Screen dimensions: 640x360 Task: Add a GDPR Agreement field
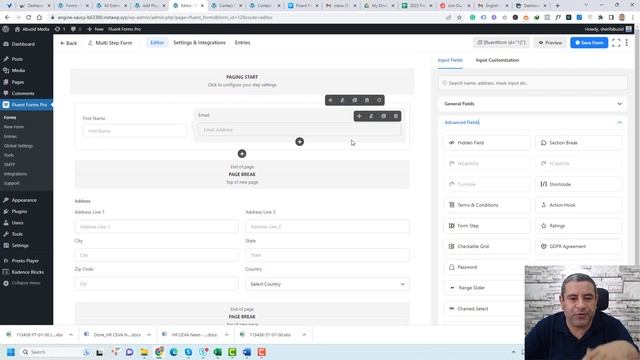point(578,247)
